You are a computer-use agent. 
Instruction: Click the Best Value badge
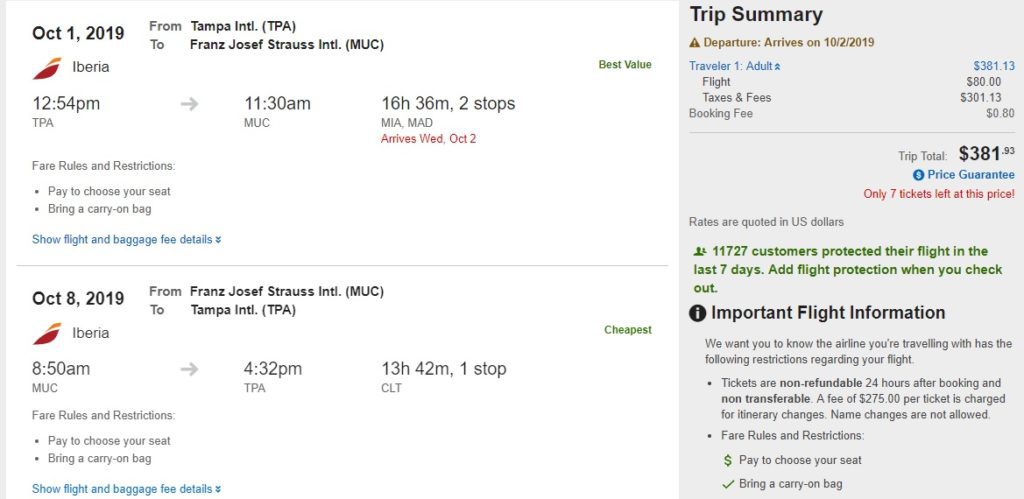tap(625, 65)
